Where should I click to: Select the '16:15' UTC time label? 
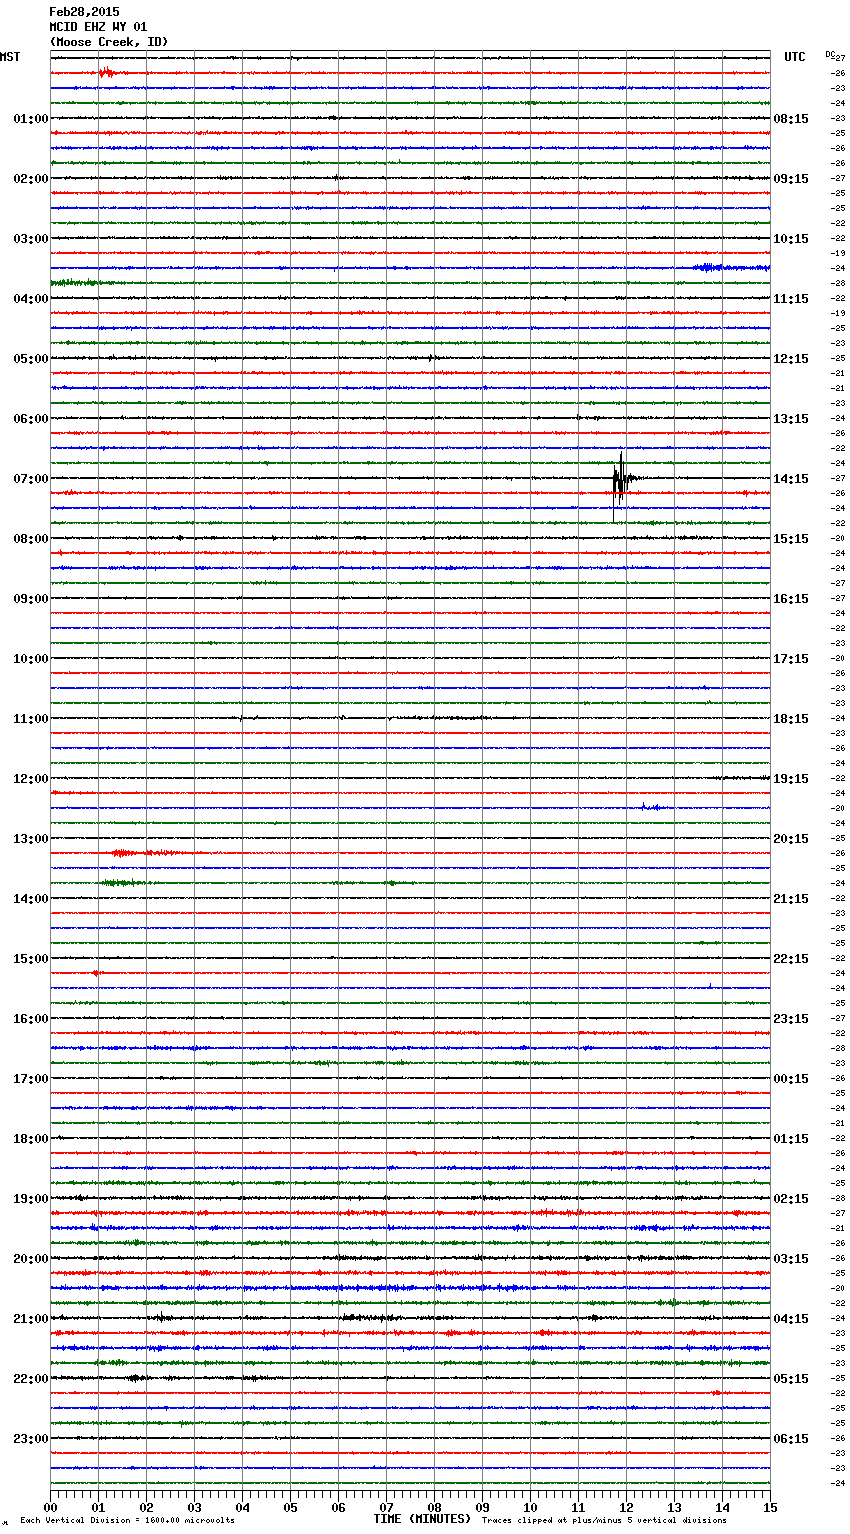pos(791,599)
